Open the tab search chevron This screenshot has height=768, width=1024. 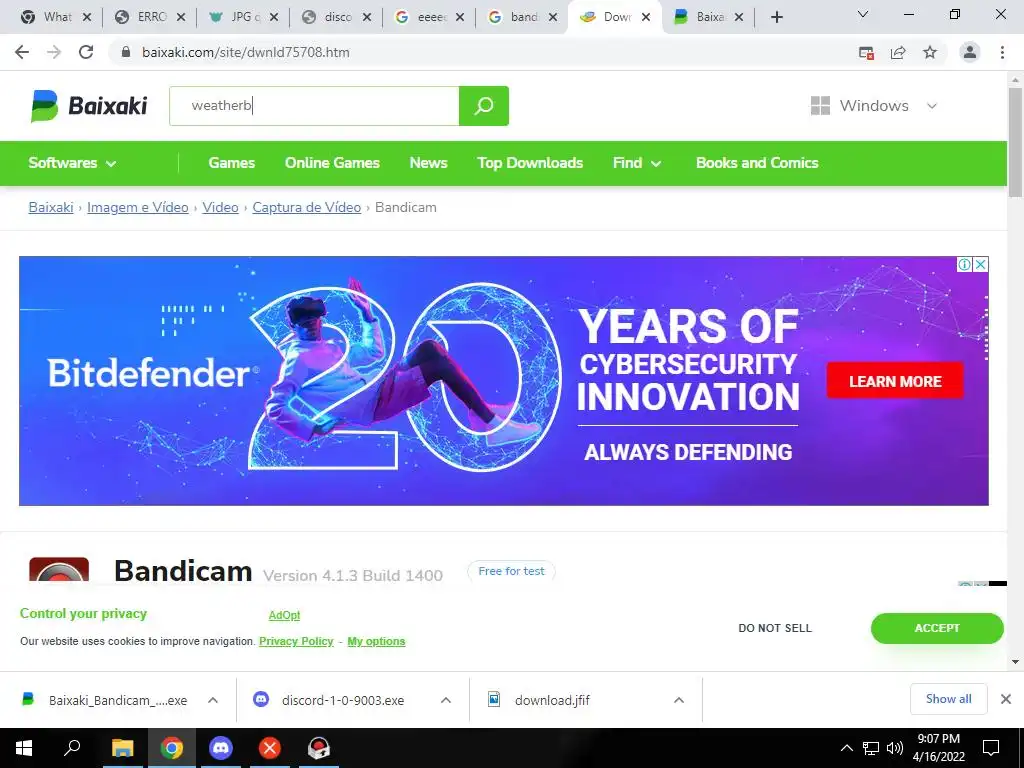click(863, 14)
